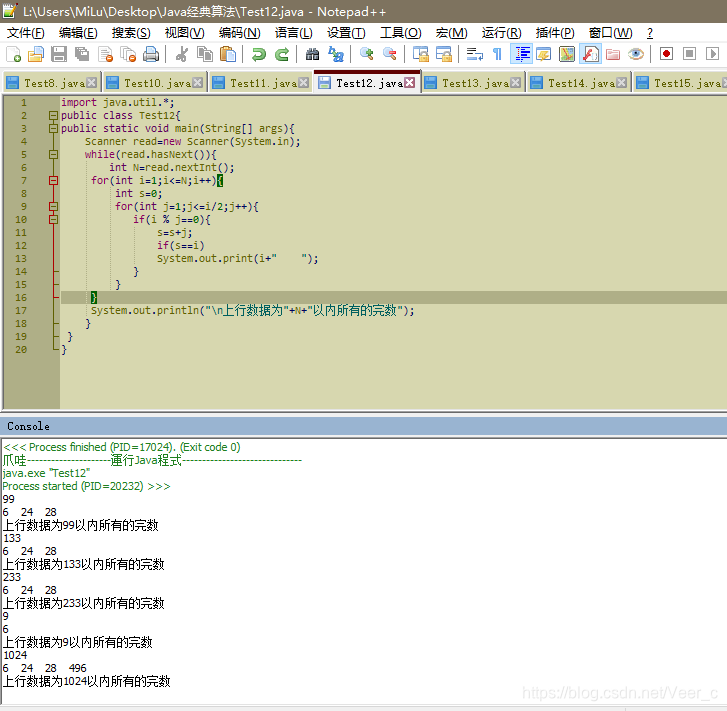Click the Close All documents icon
Image resolution: width=727 pixels, height=711 pixels.
click(x=128, y=54)
